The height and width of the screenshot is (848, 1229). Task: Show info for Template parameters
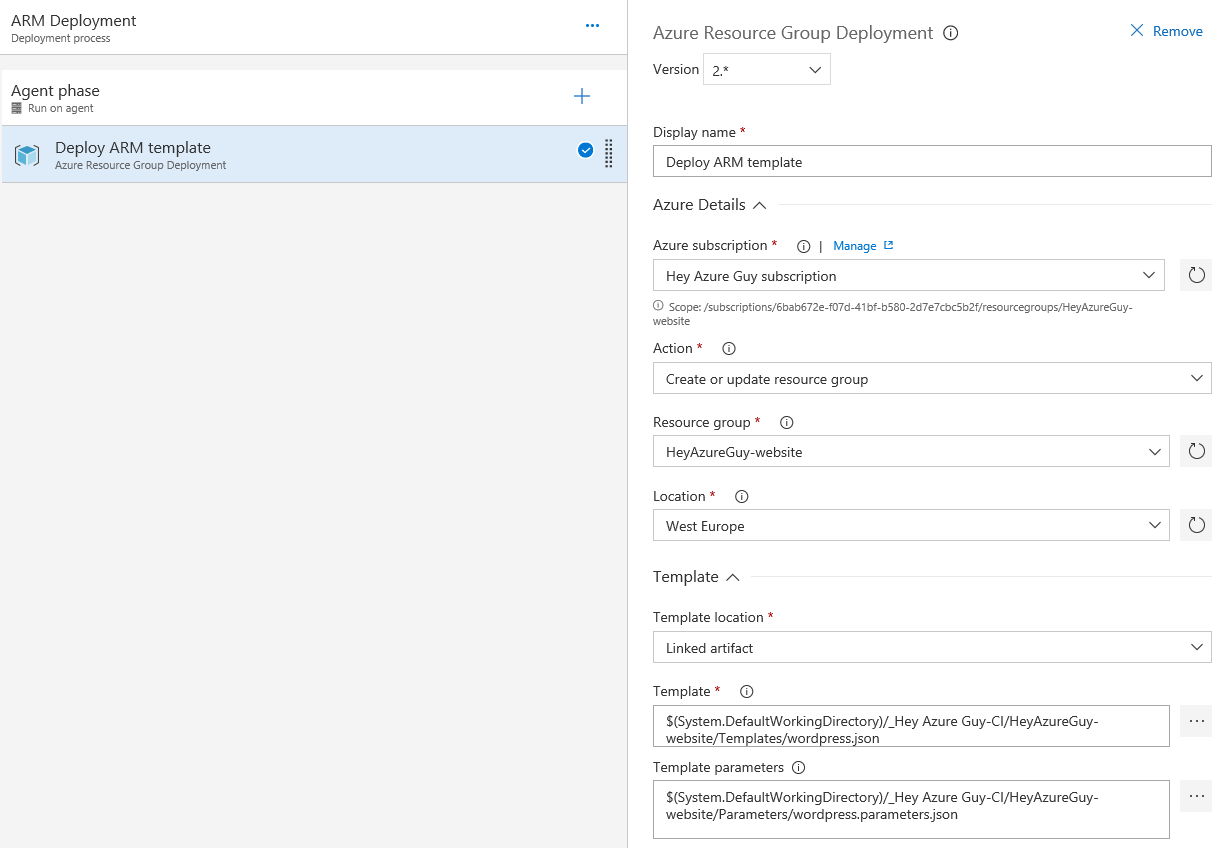point(798,768)
